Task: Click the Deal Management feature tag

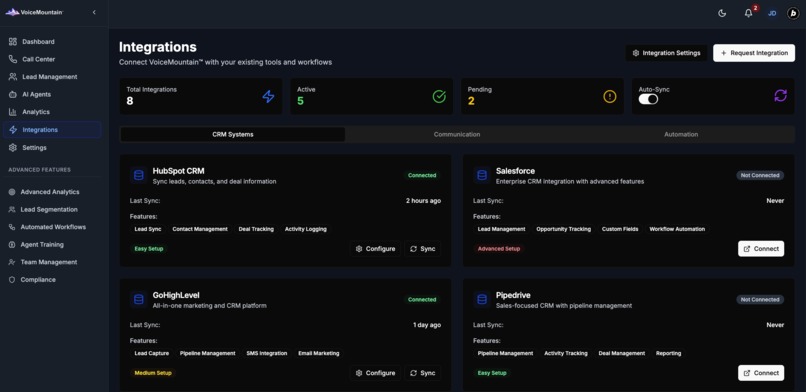Action: click(x=621, y=353)
